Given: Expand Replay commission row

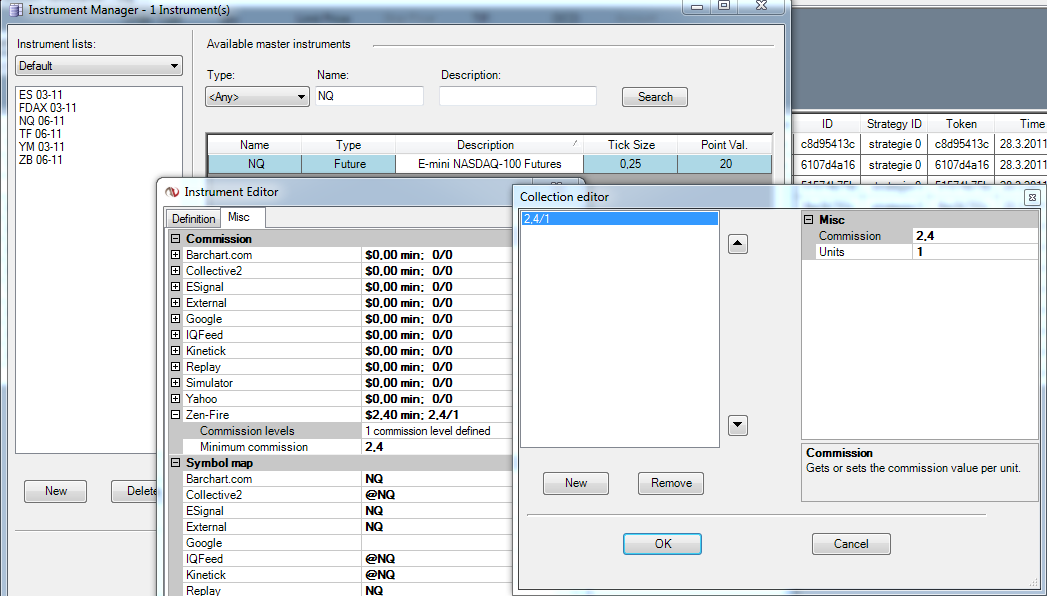Looking at the screenshot, I should tap(175, 367).
